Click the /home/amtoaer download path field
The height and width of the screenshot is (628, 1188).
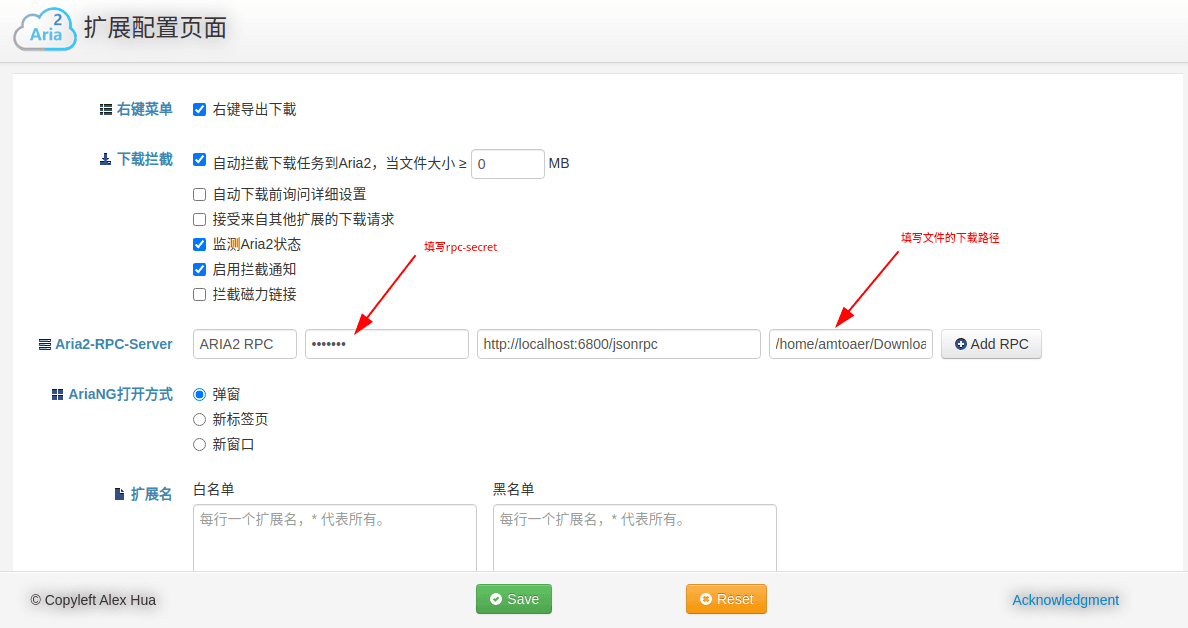[851, 344]
